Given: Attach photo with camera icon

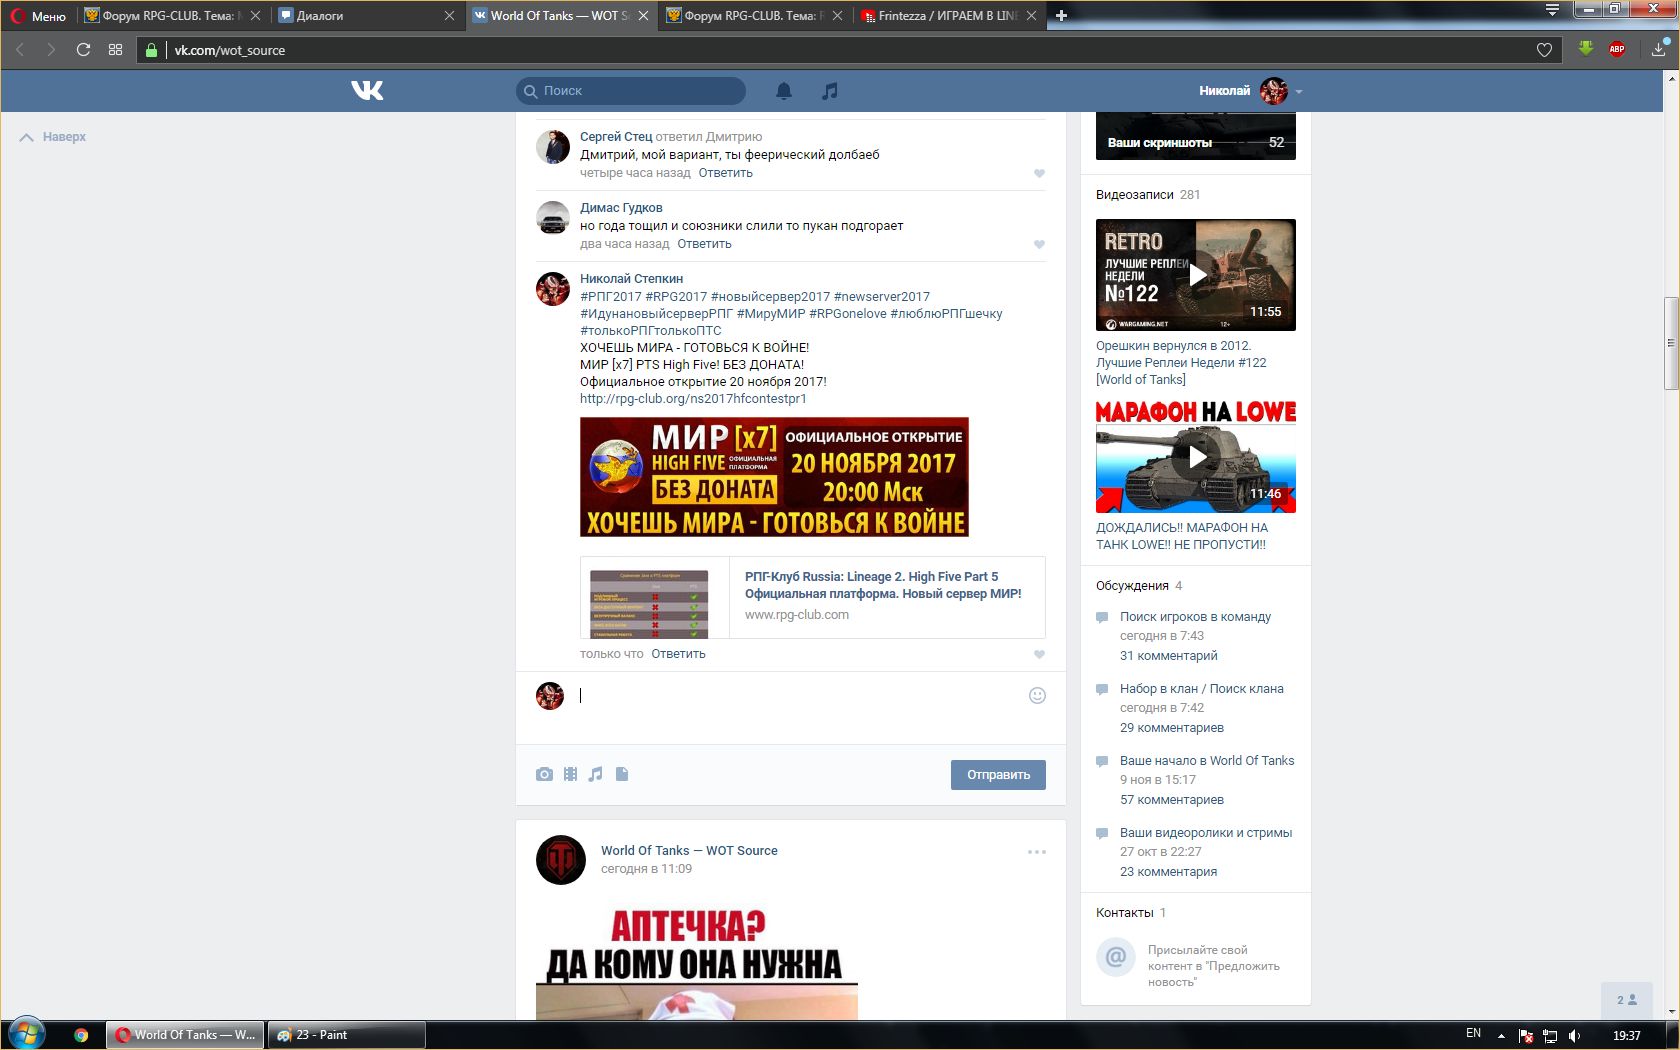Looking at the screenshot, I should 544,774.
